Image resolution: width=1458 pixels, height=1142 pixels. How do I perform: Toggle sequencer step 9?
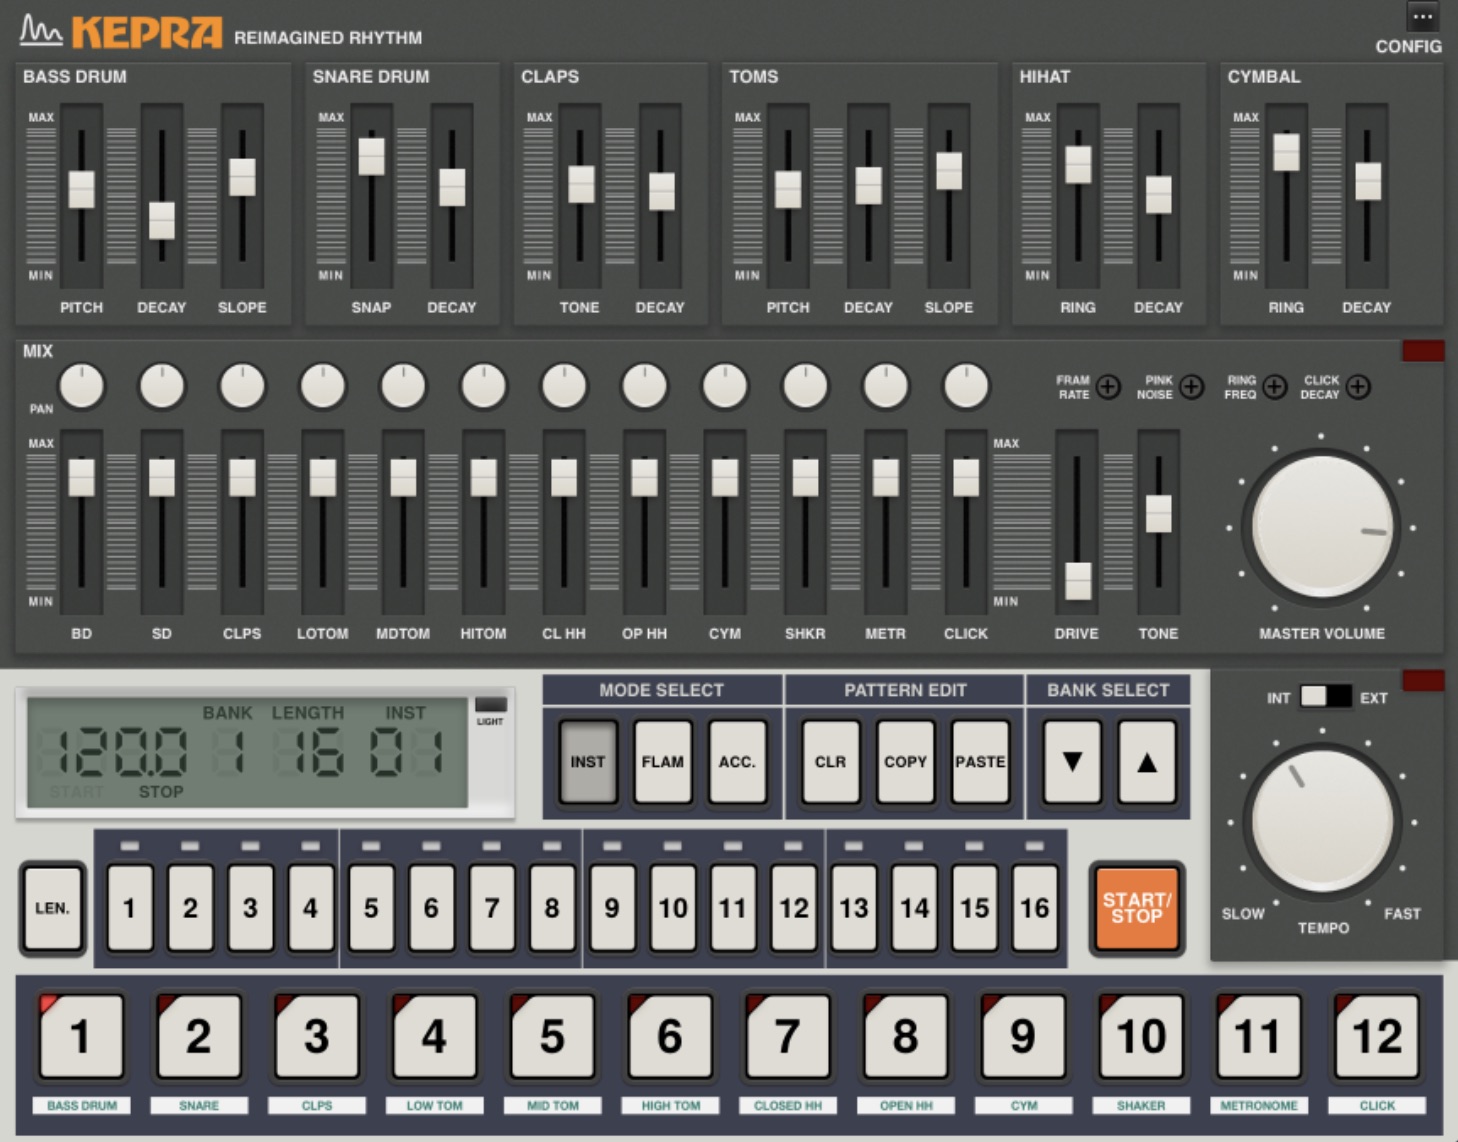(x=612, y=908)
